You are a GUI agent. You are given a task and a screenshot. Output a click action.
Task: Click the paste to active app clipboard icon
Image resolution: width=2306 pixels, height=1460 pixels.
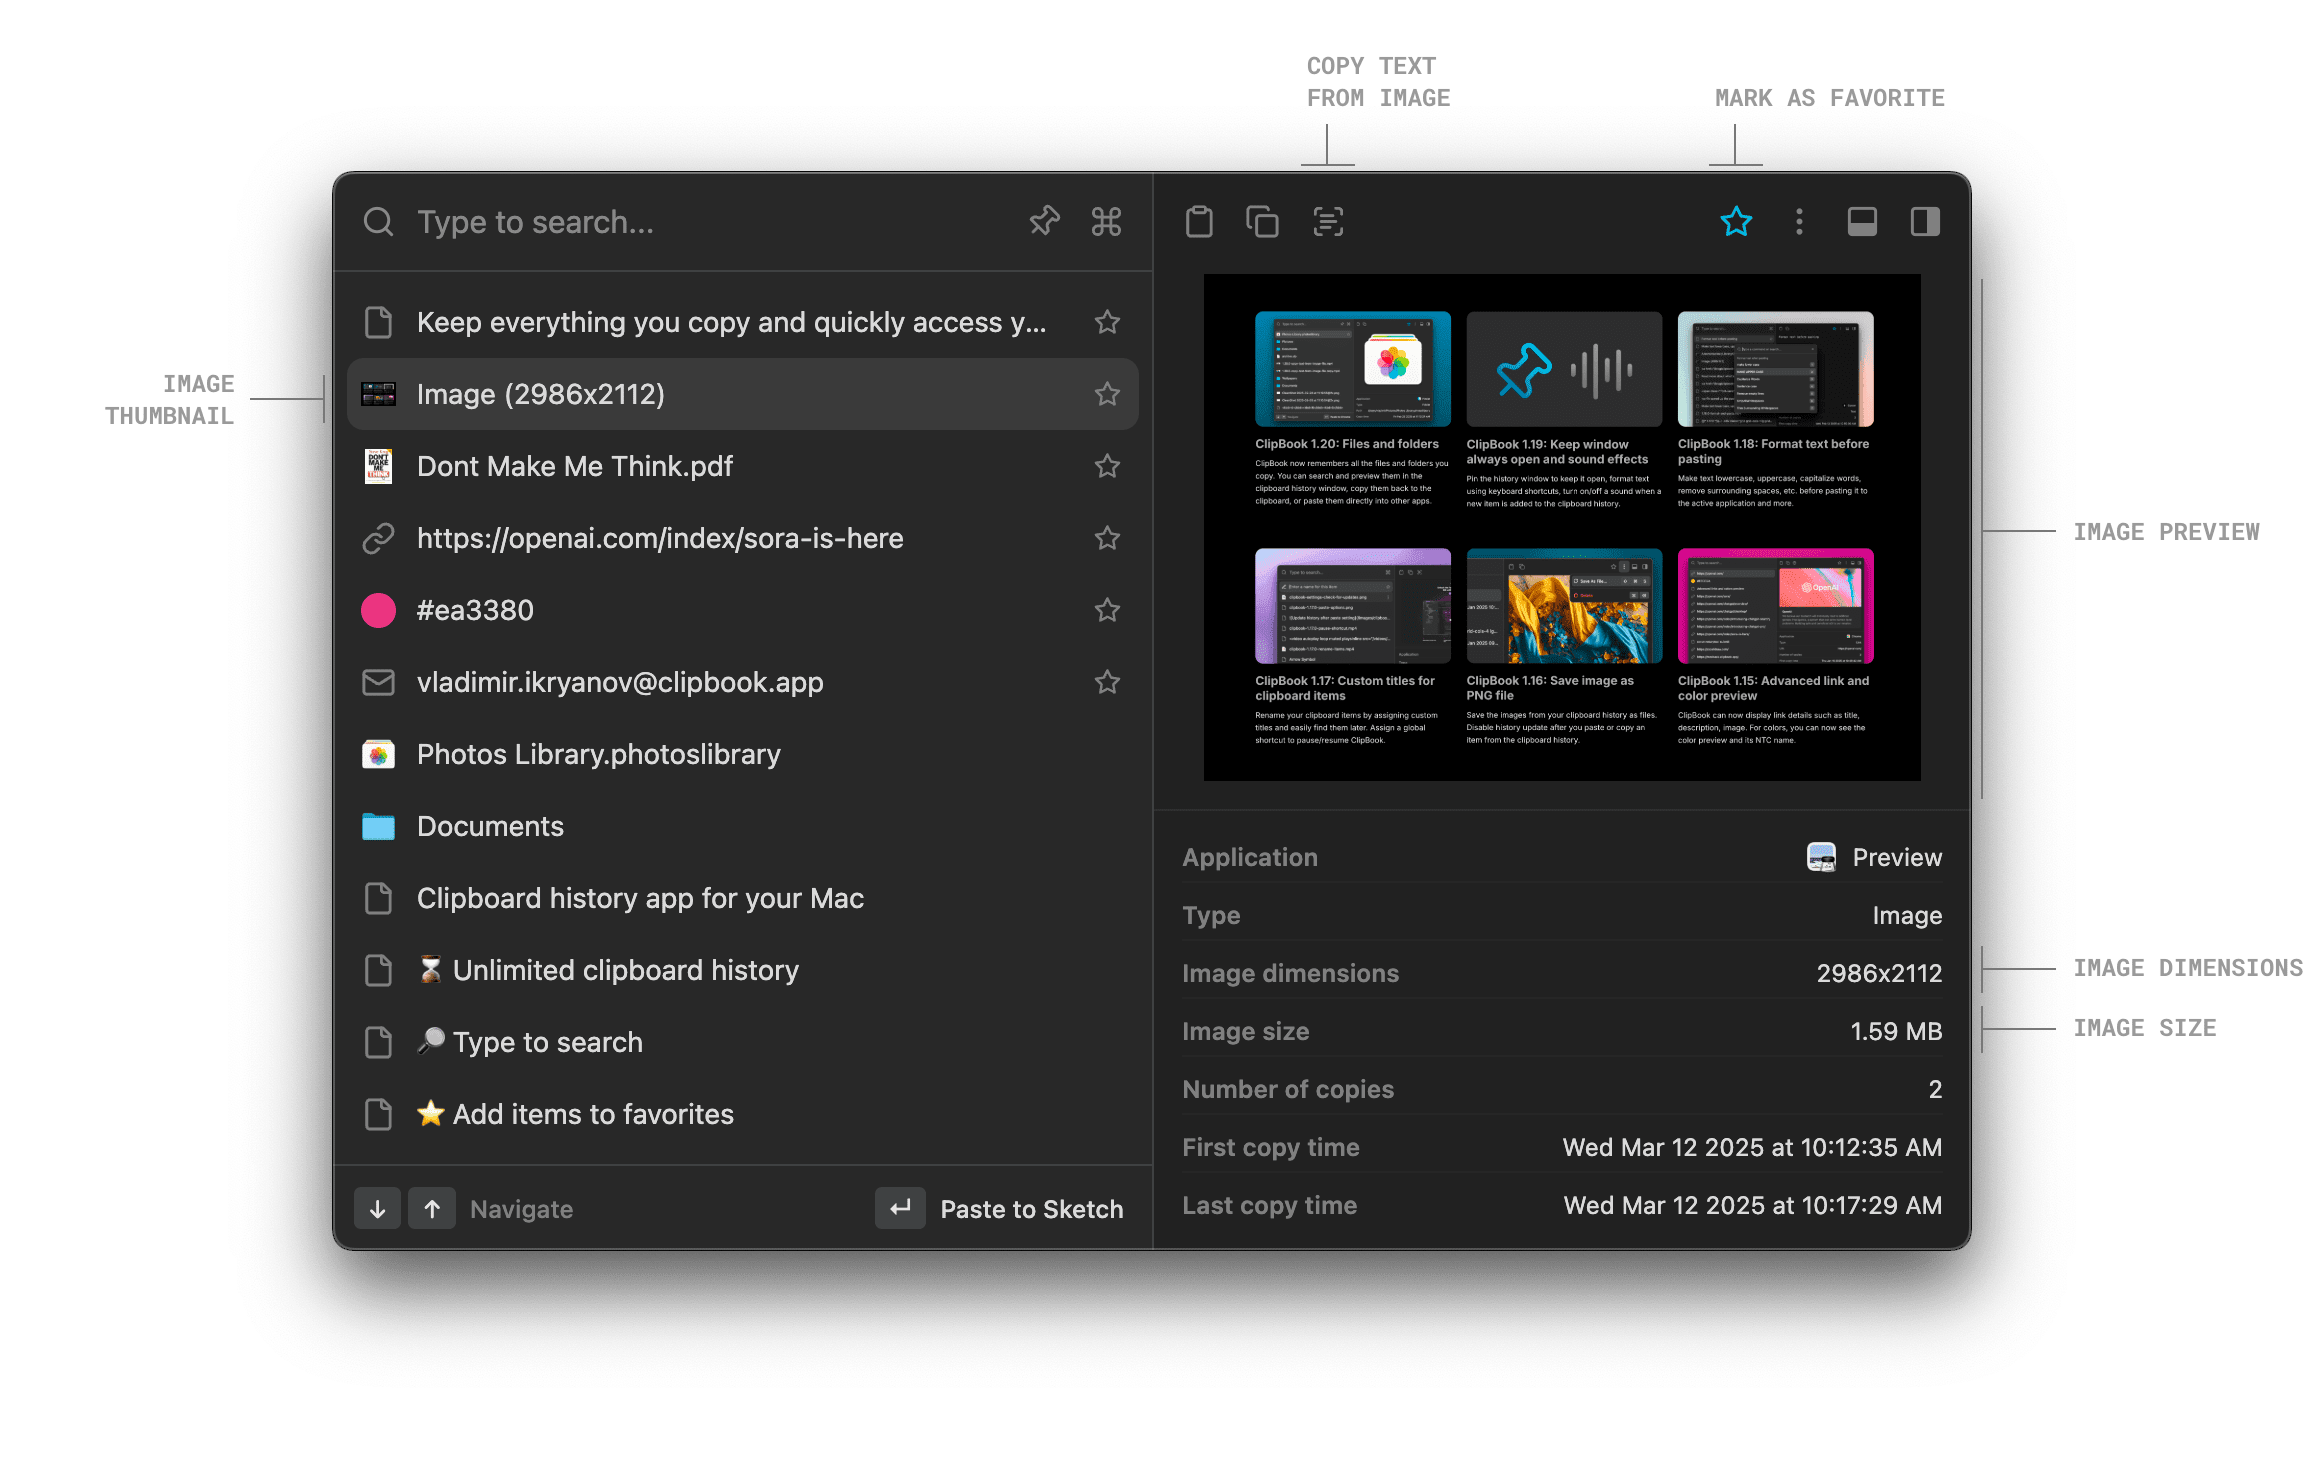pos(1201,221)
